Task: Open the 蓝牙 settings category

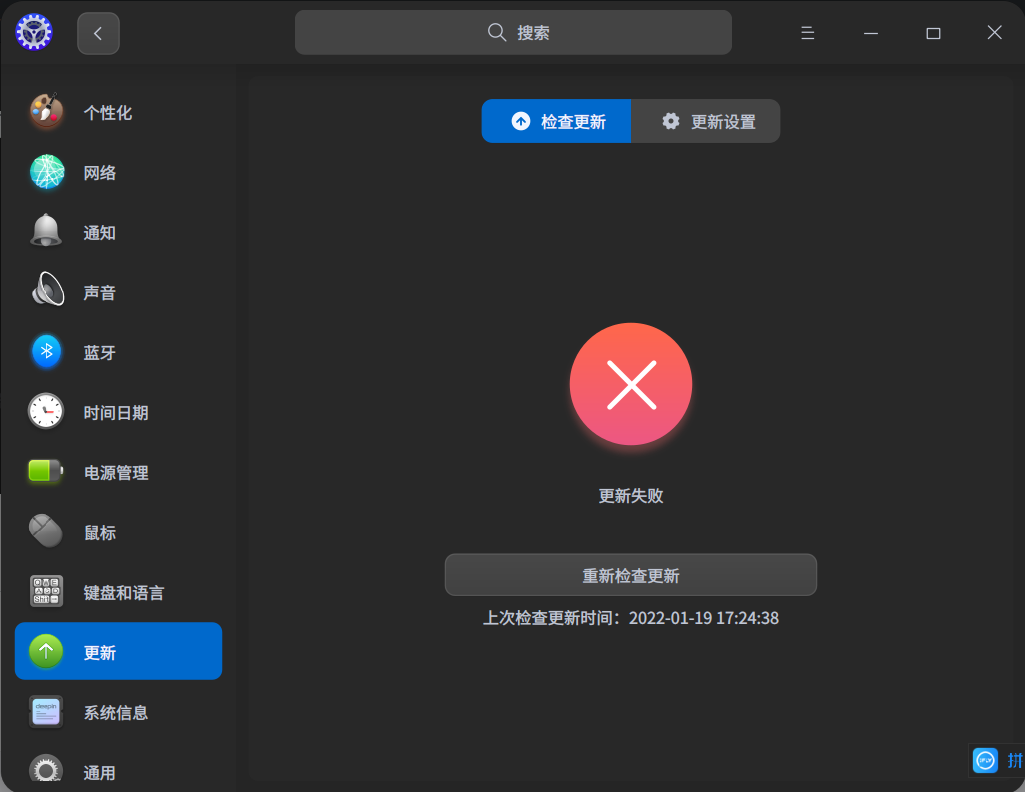Action: pos(118,353)
